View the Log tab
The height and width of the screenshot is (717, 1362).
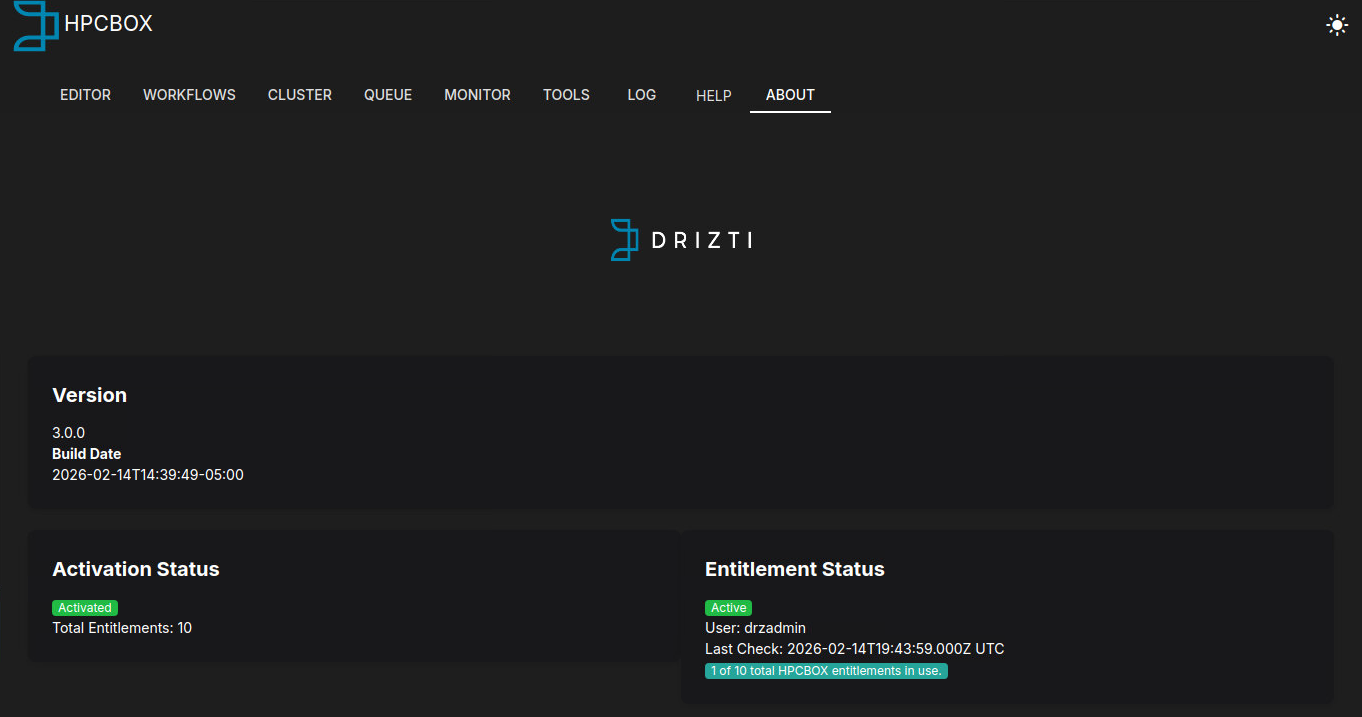click(x=642, y=95)
